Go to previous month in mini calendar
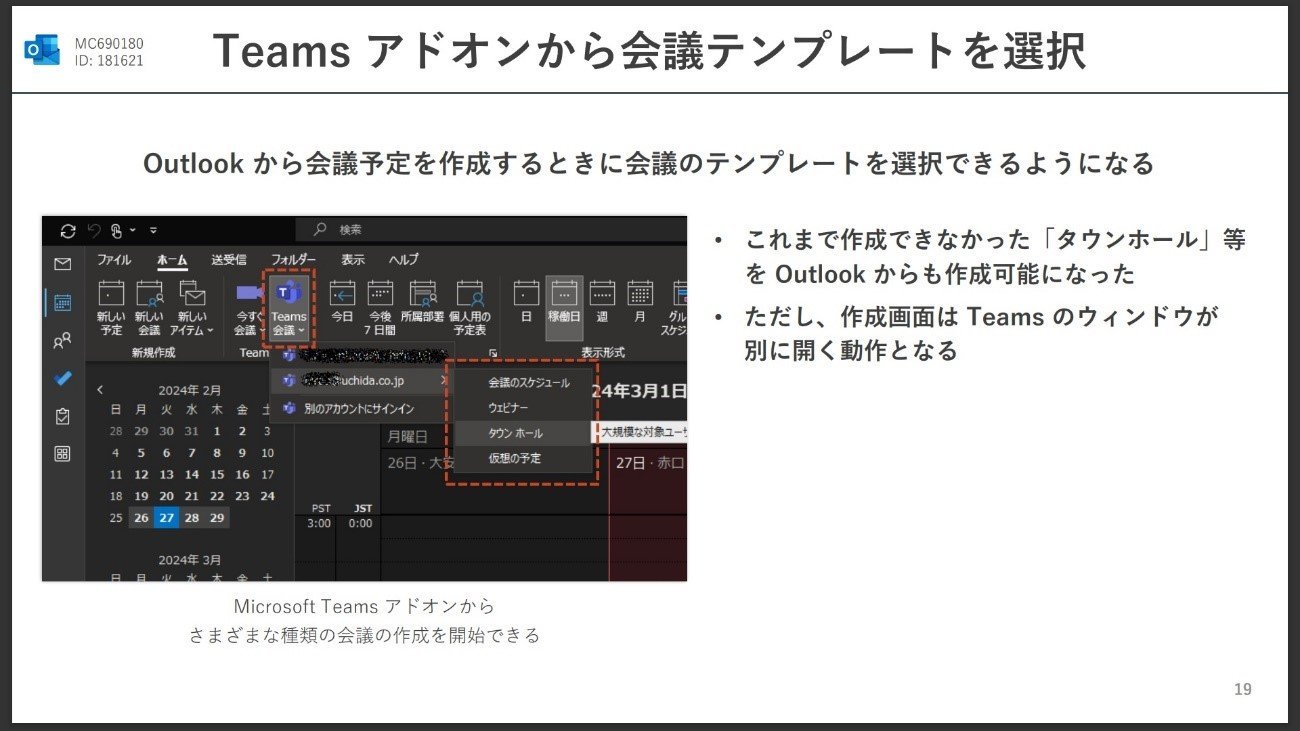This screenshot has height=731, width=1300. 100,390
